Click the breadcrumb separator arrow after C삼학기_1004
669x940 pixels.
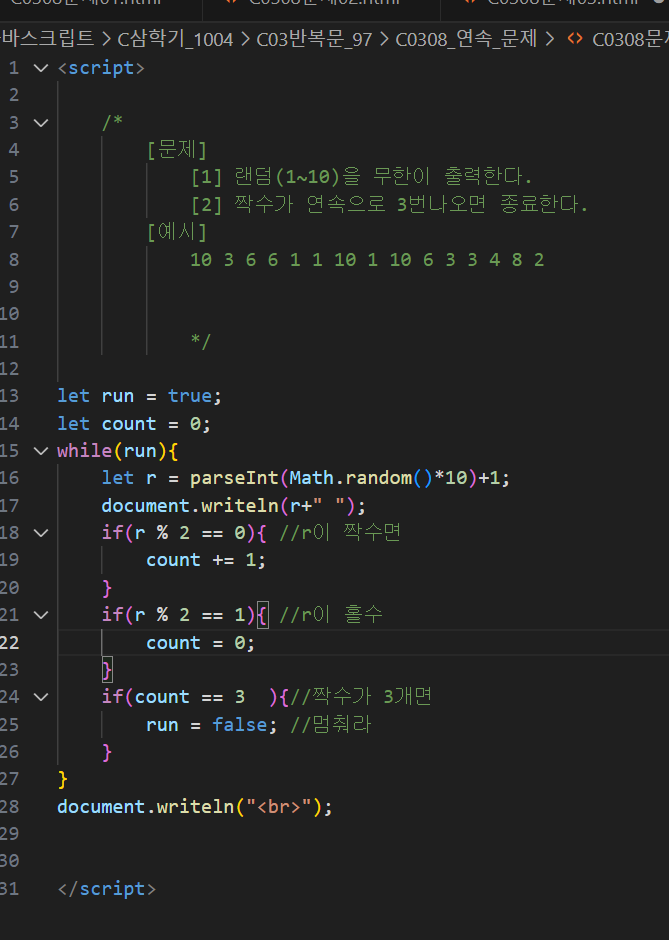pos(245,40)
